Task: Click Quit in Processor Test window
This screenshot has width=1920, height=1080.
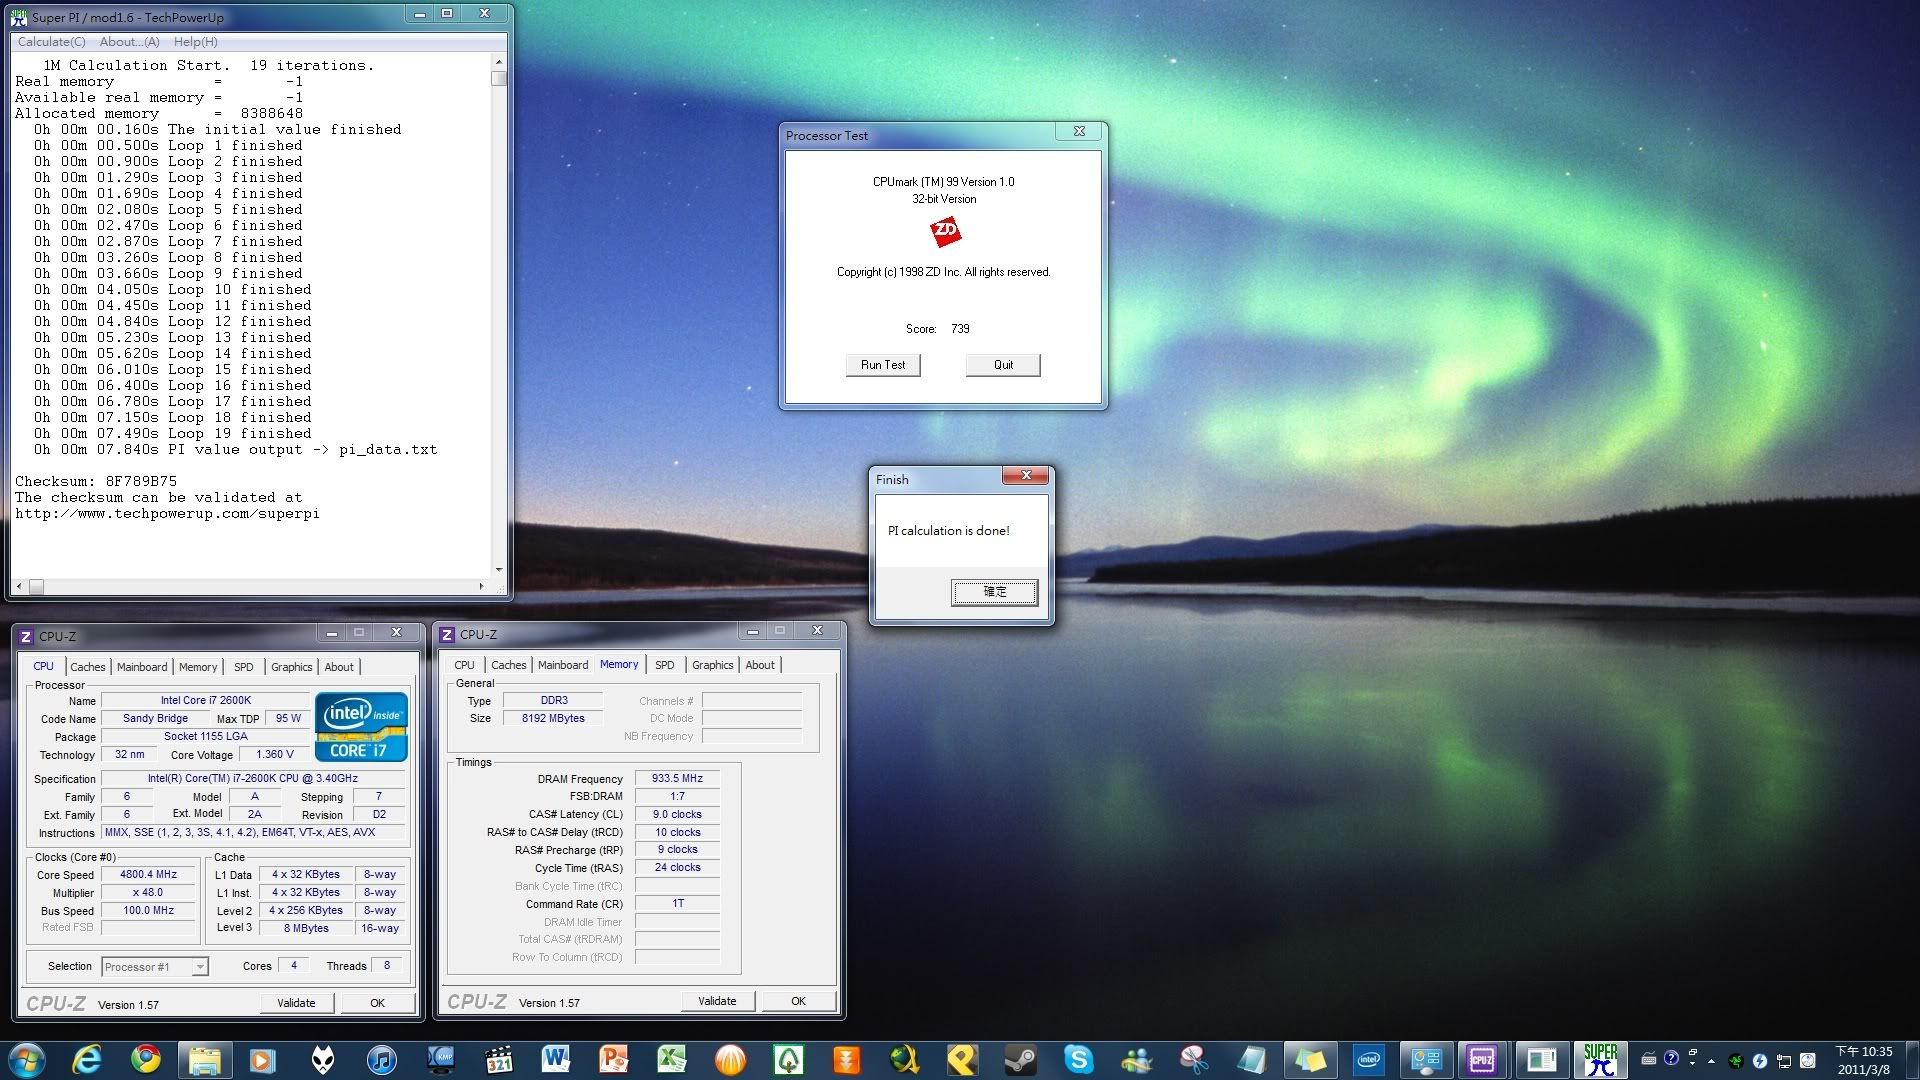Action: click(1003, 365)
